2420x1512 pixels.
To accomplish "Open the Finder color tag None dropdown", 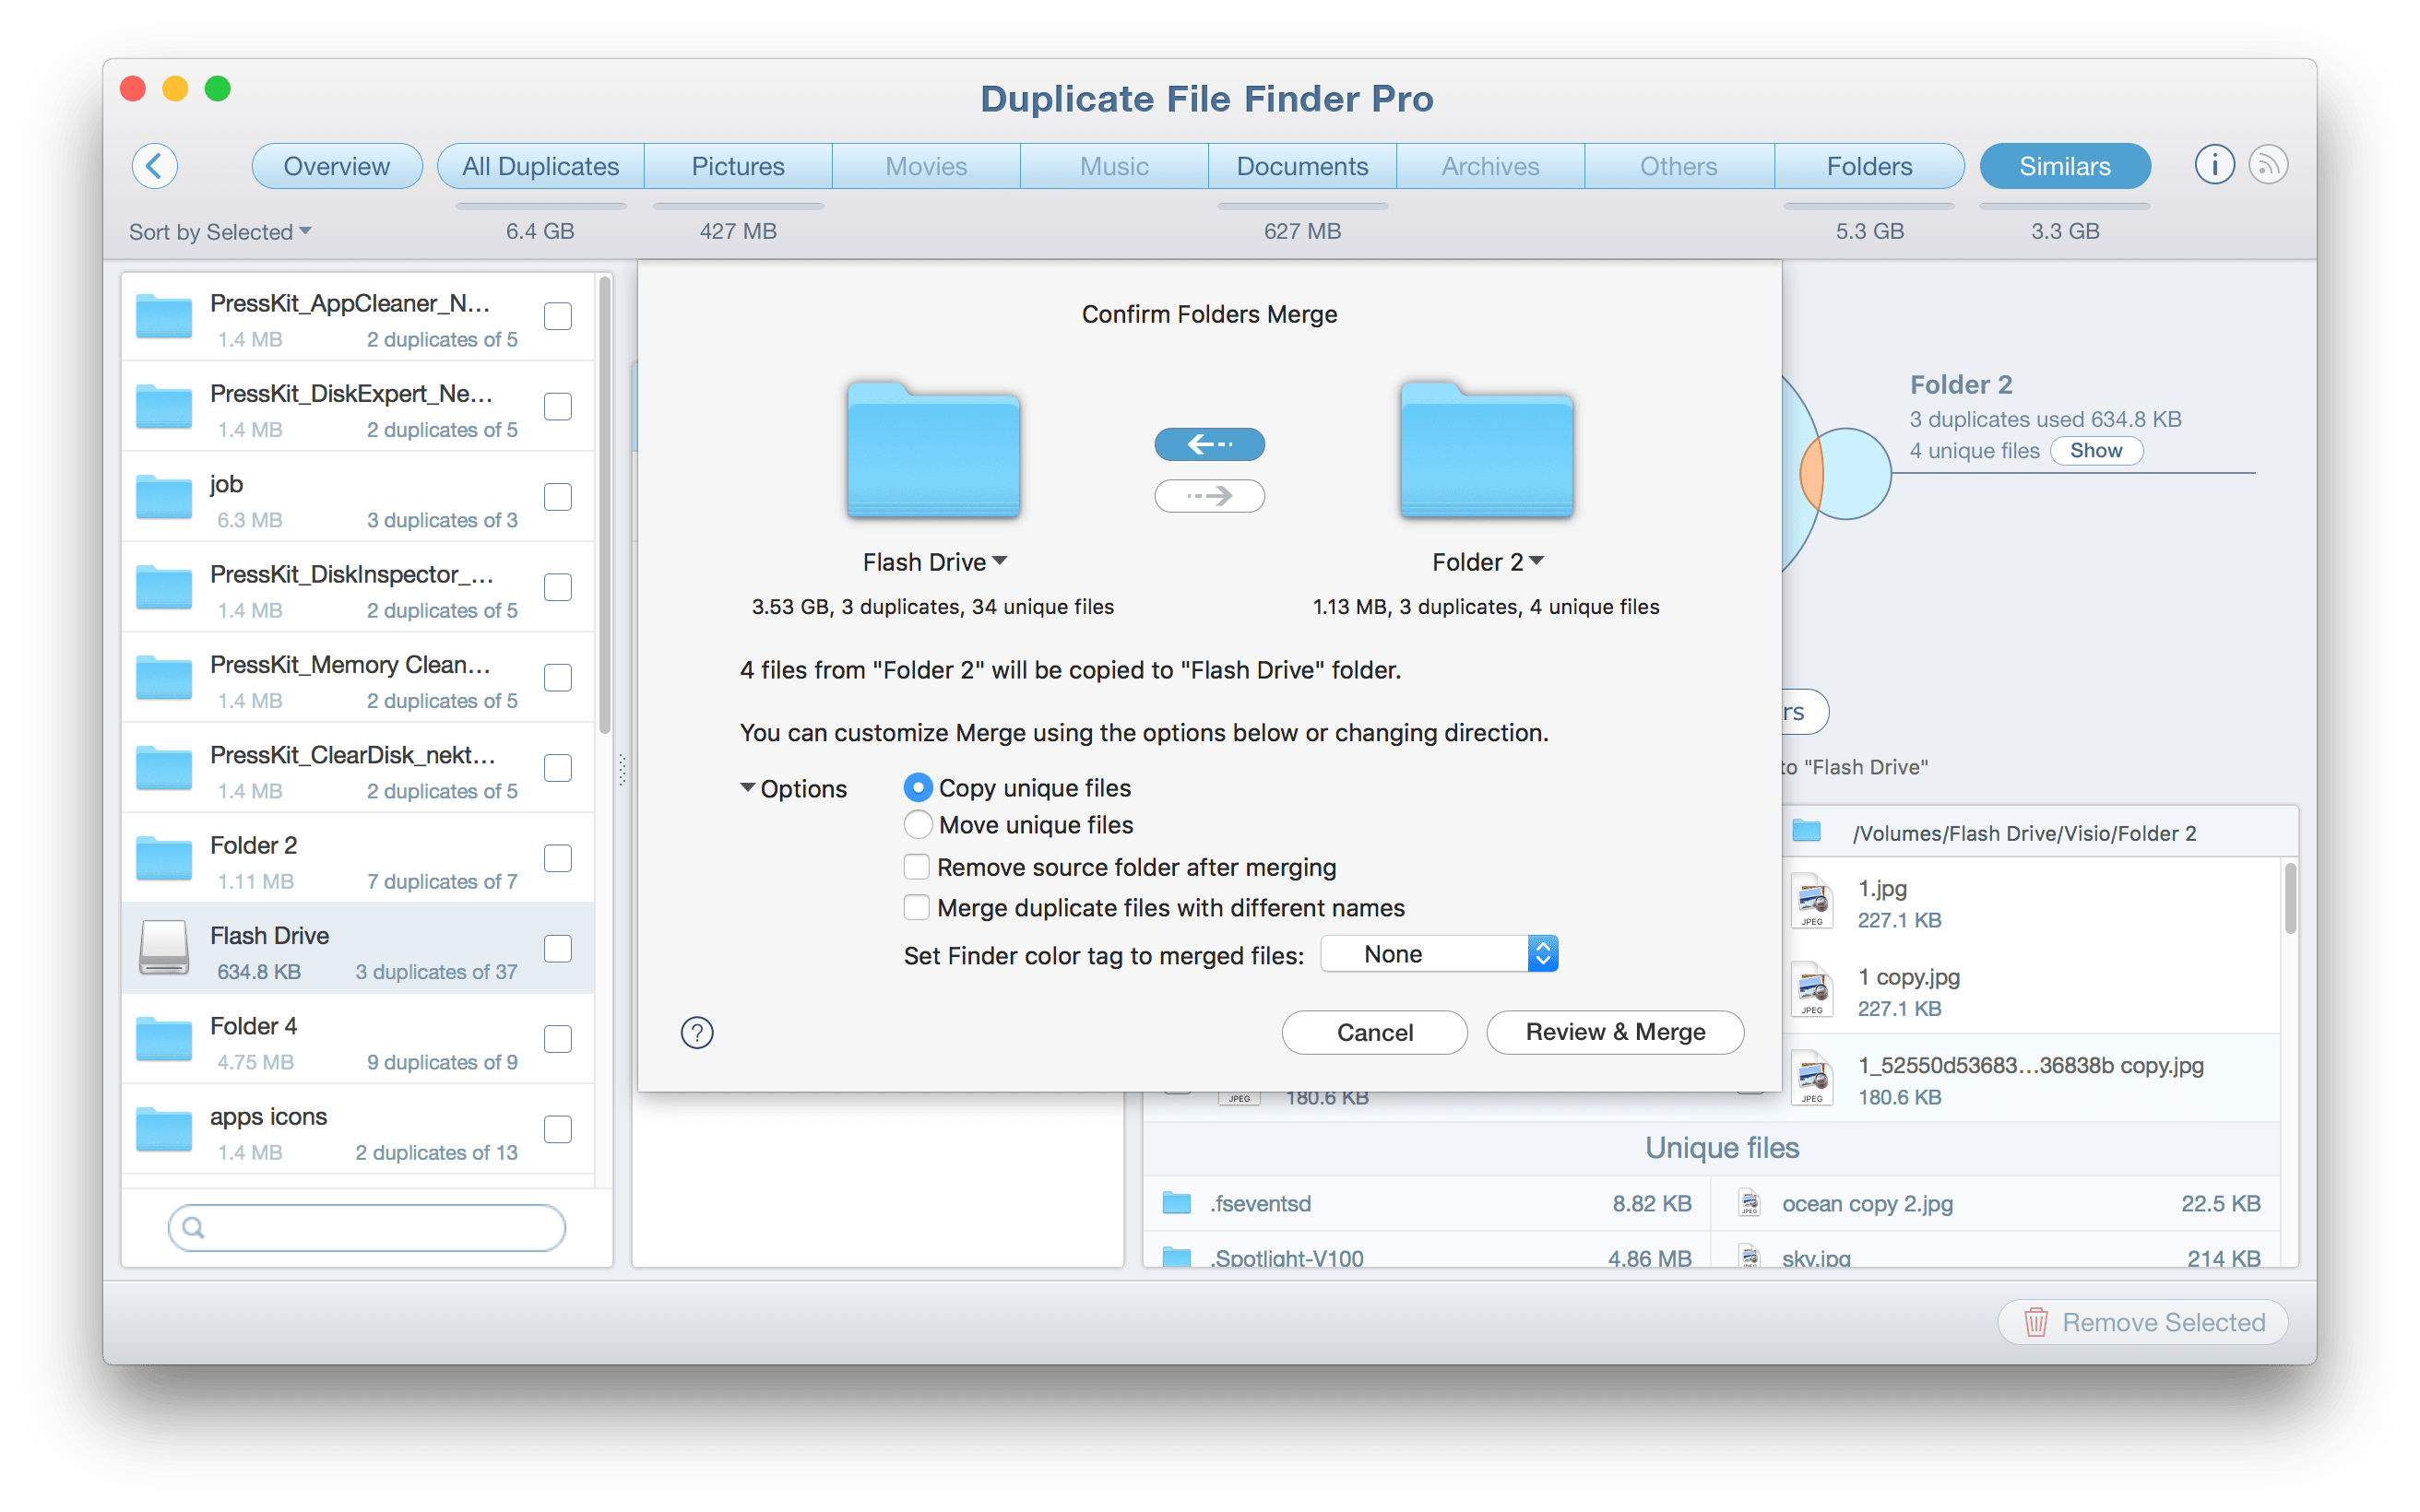I will [1438, 954].
